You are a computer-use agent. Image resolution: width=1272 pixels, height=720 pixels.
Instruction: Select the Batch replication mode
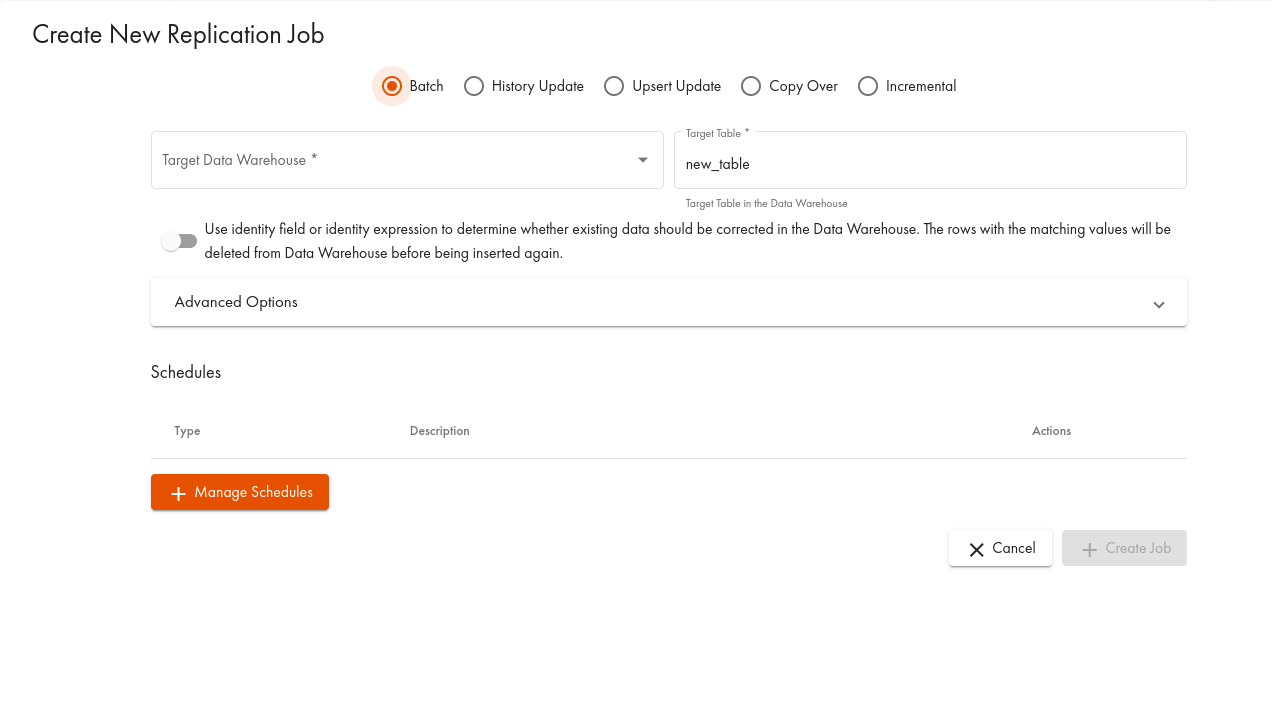coord(392,86)
